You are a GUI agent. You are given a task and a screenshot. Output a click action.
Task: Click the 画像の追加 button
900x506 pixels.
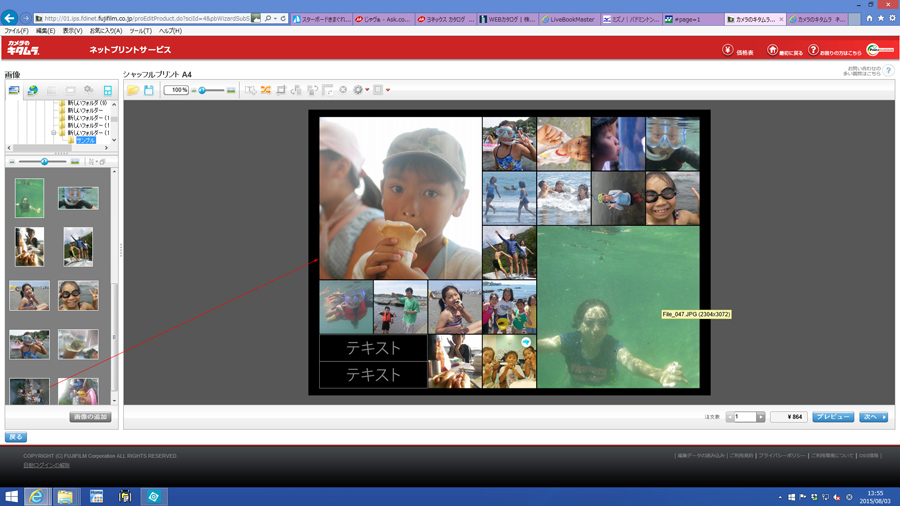point(90,417)
